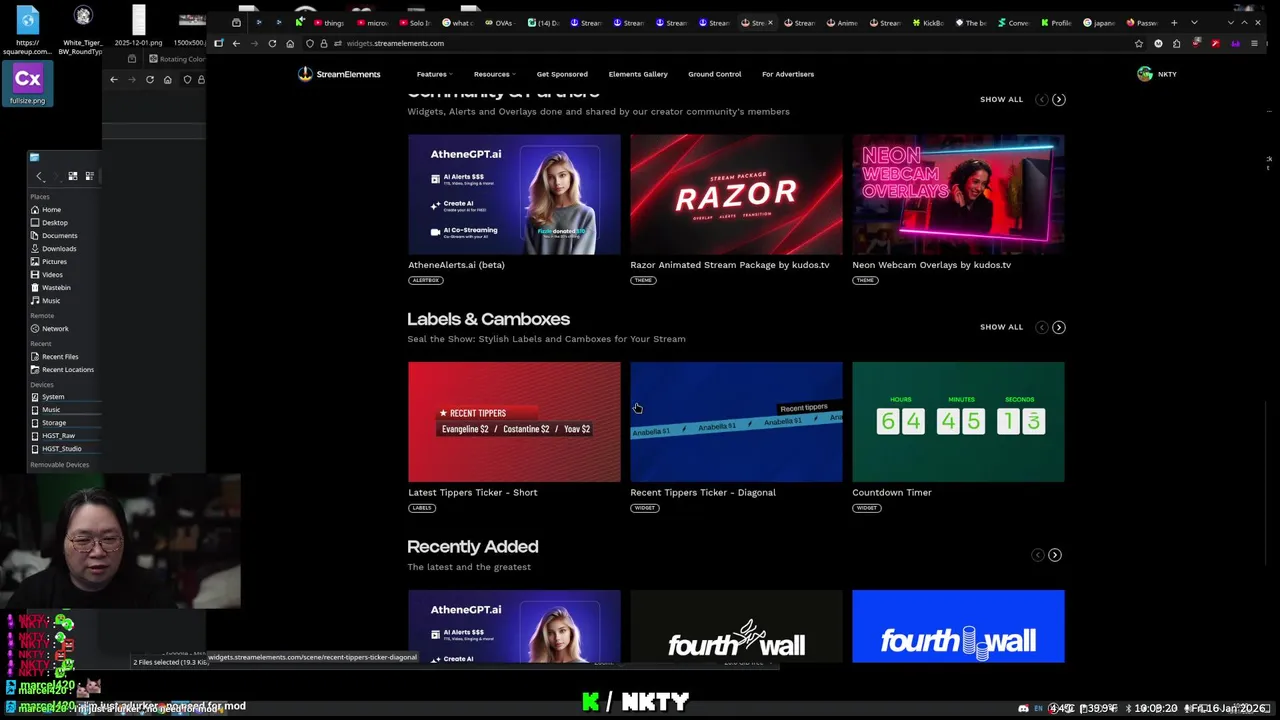
Task: Go back in the StreamElements browser window
Action: [236, 43]
